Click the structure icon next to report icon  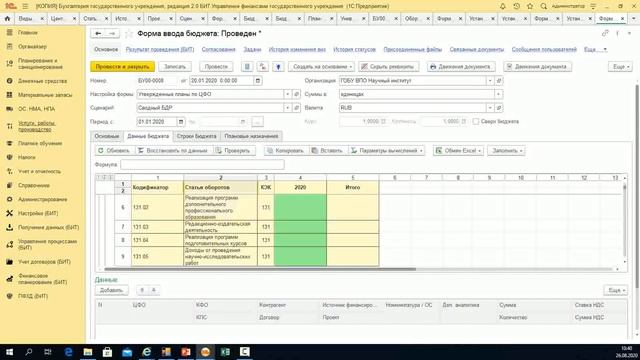[x=262, y=67]
